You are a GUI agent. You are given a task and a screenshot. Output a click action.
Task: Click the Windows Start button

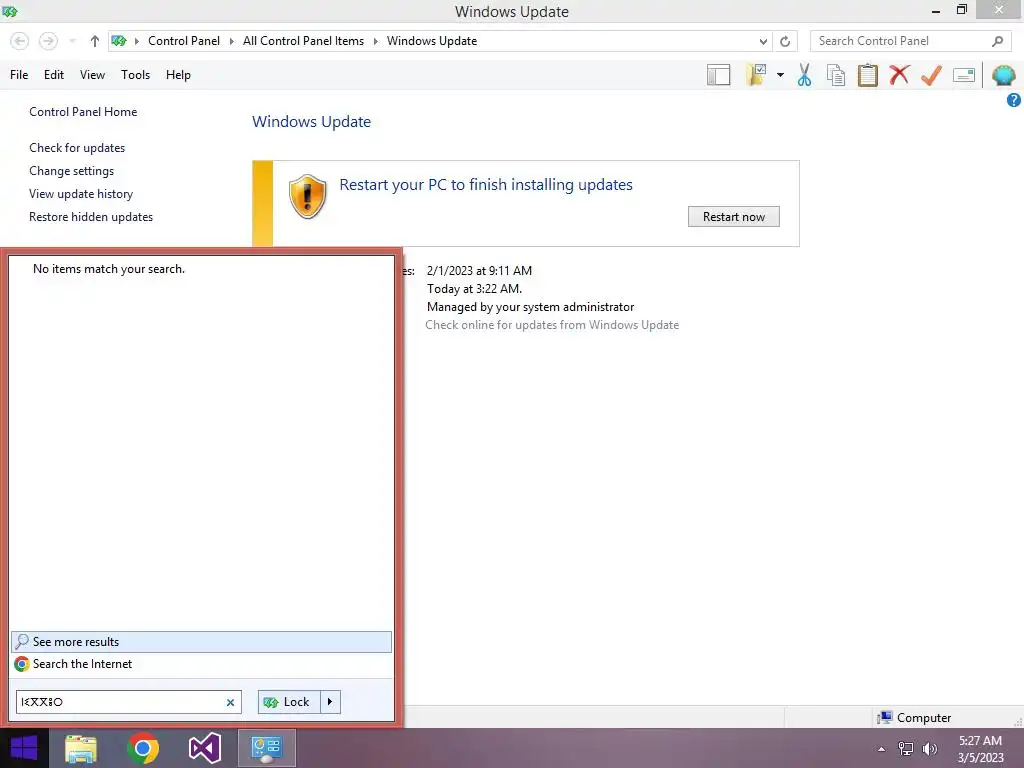click(x=24, y=748)
